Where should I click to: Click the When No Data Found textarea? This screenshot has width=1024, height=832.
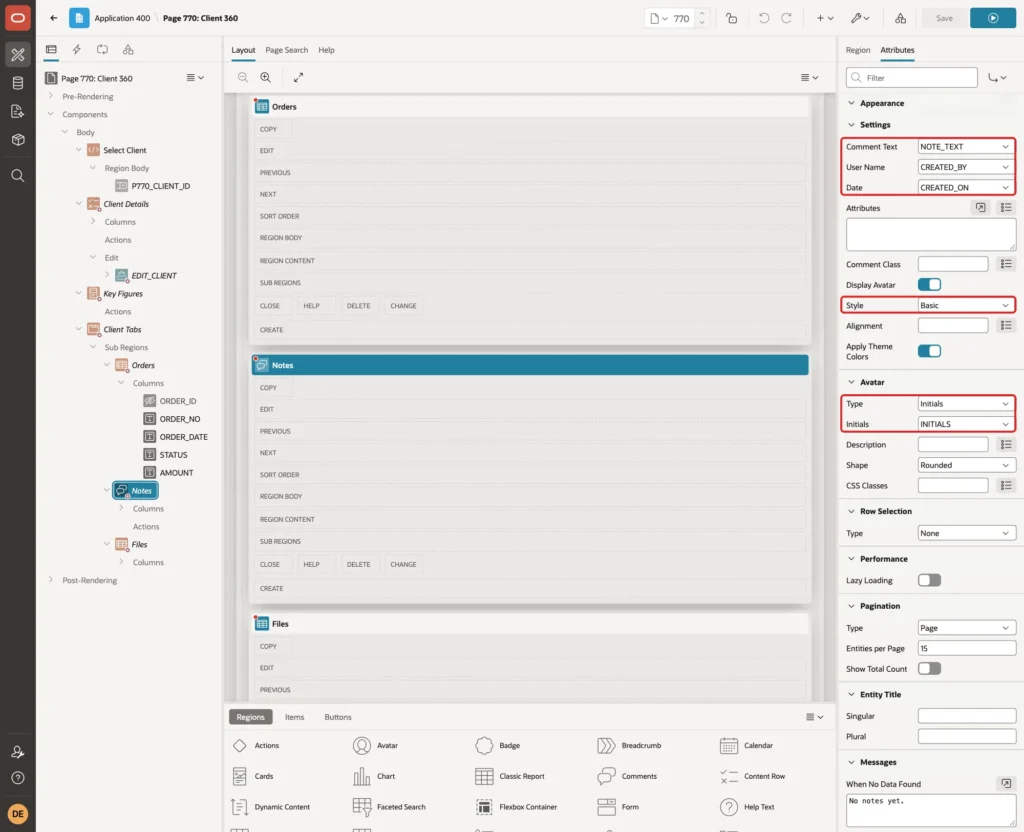tap(931, 810)
